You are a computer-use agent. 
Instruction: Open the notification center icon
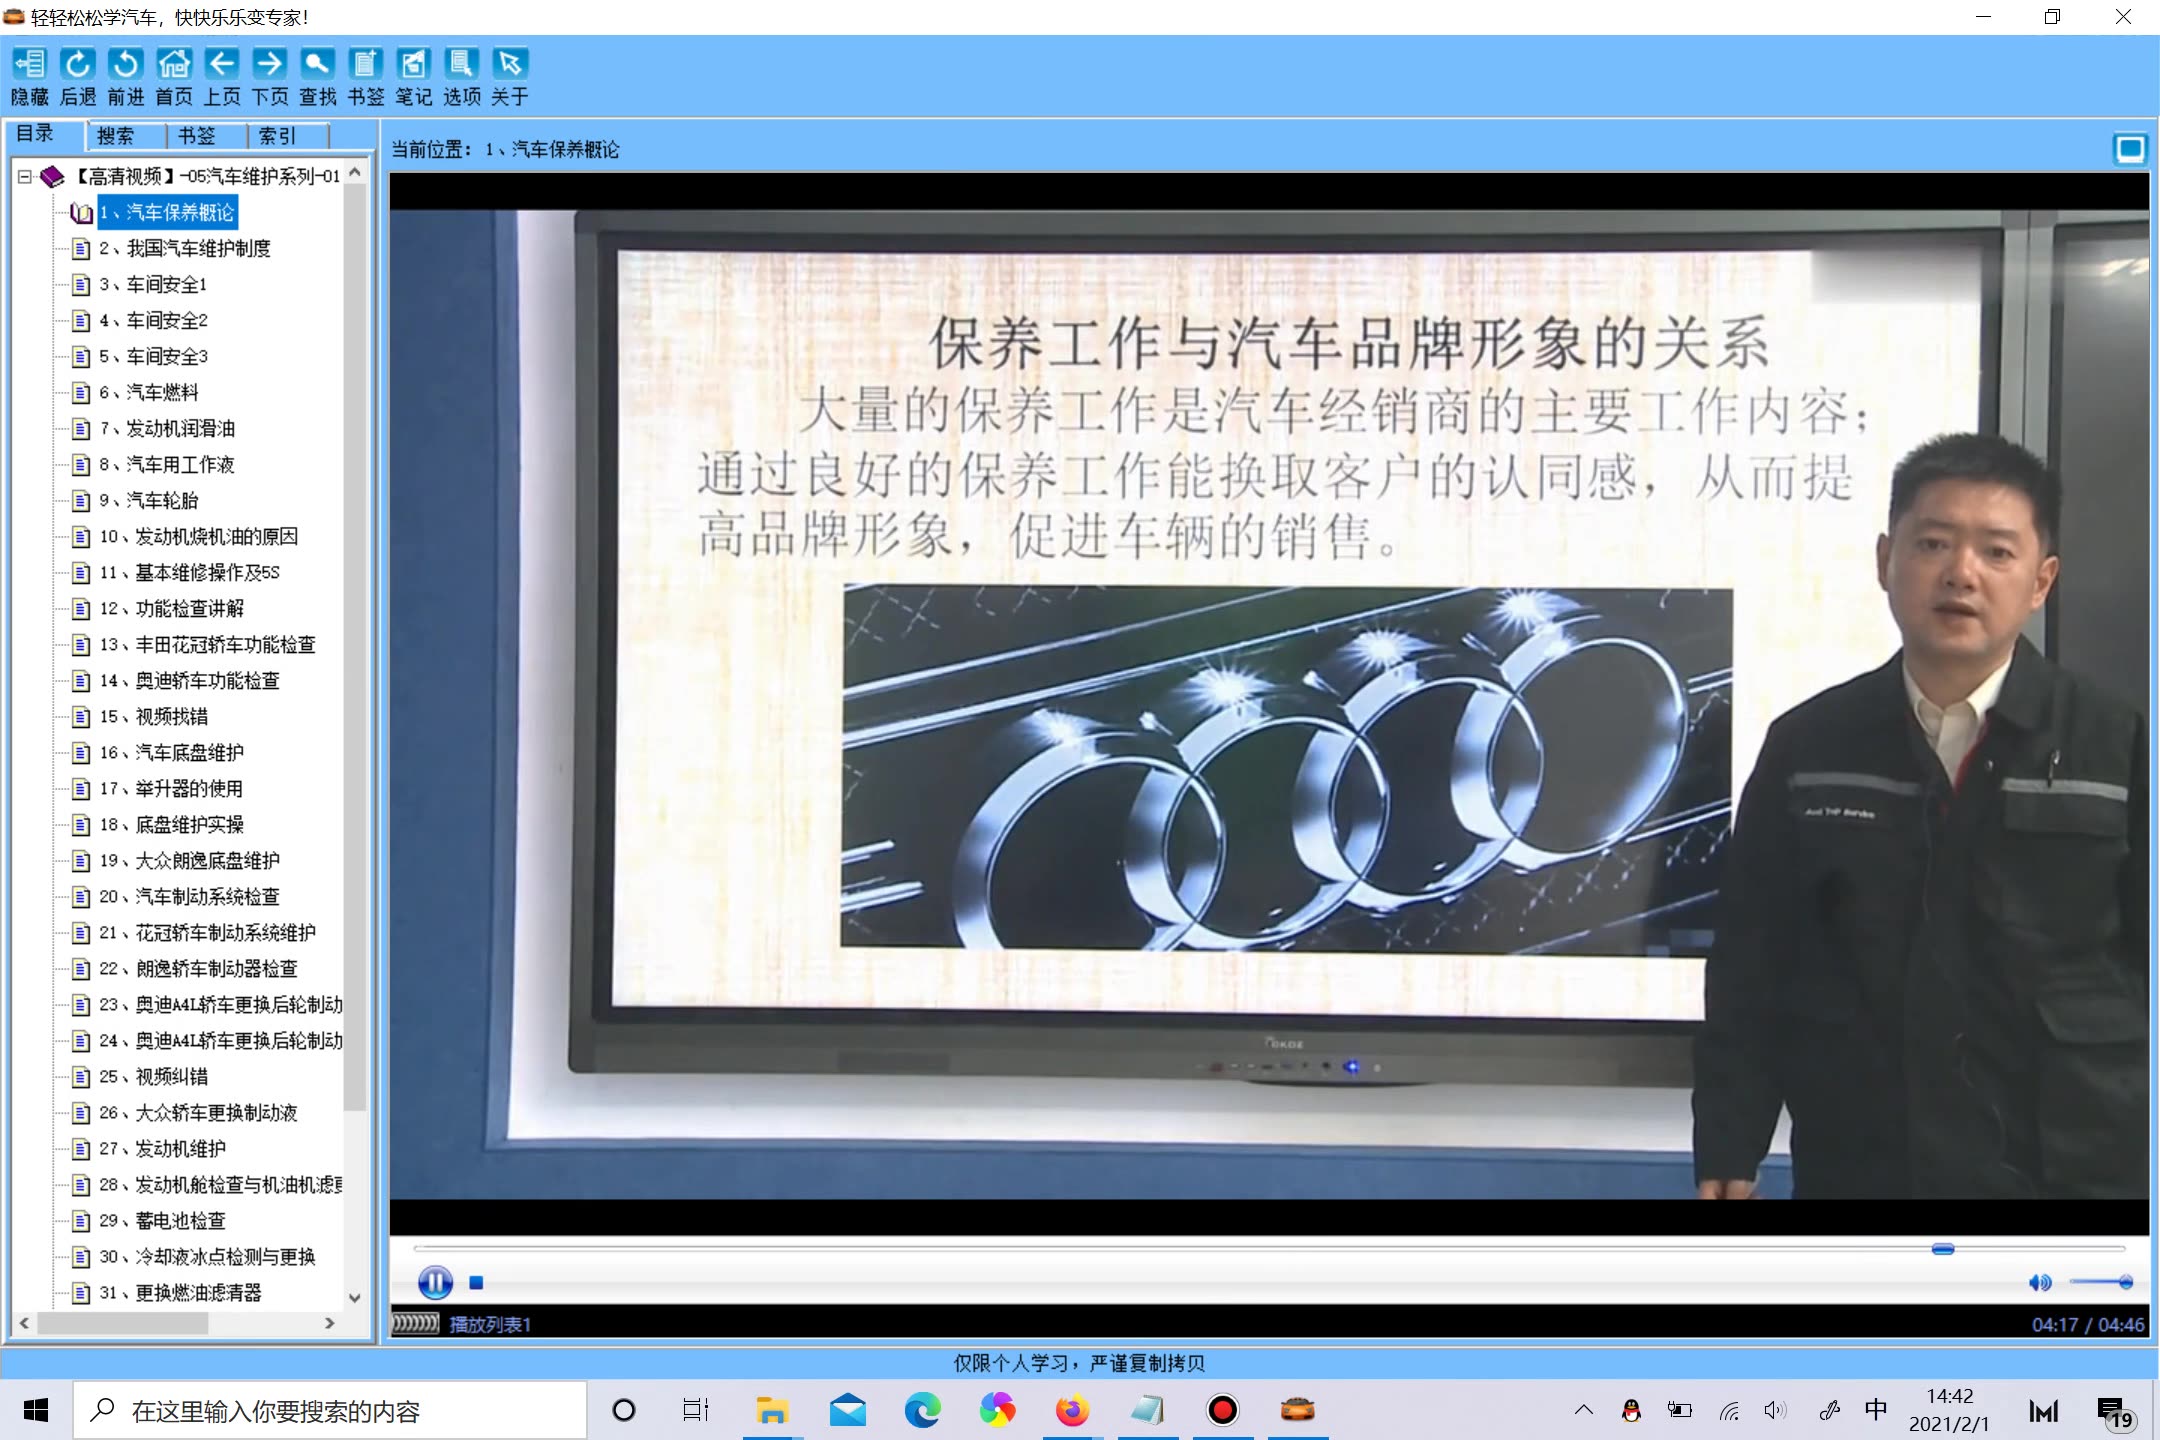coord(2114,1413)
